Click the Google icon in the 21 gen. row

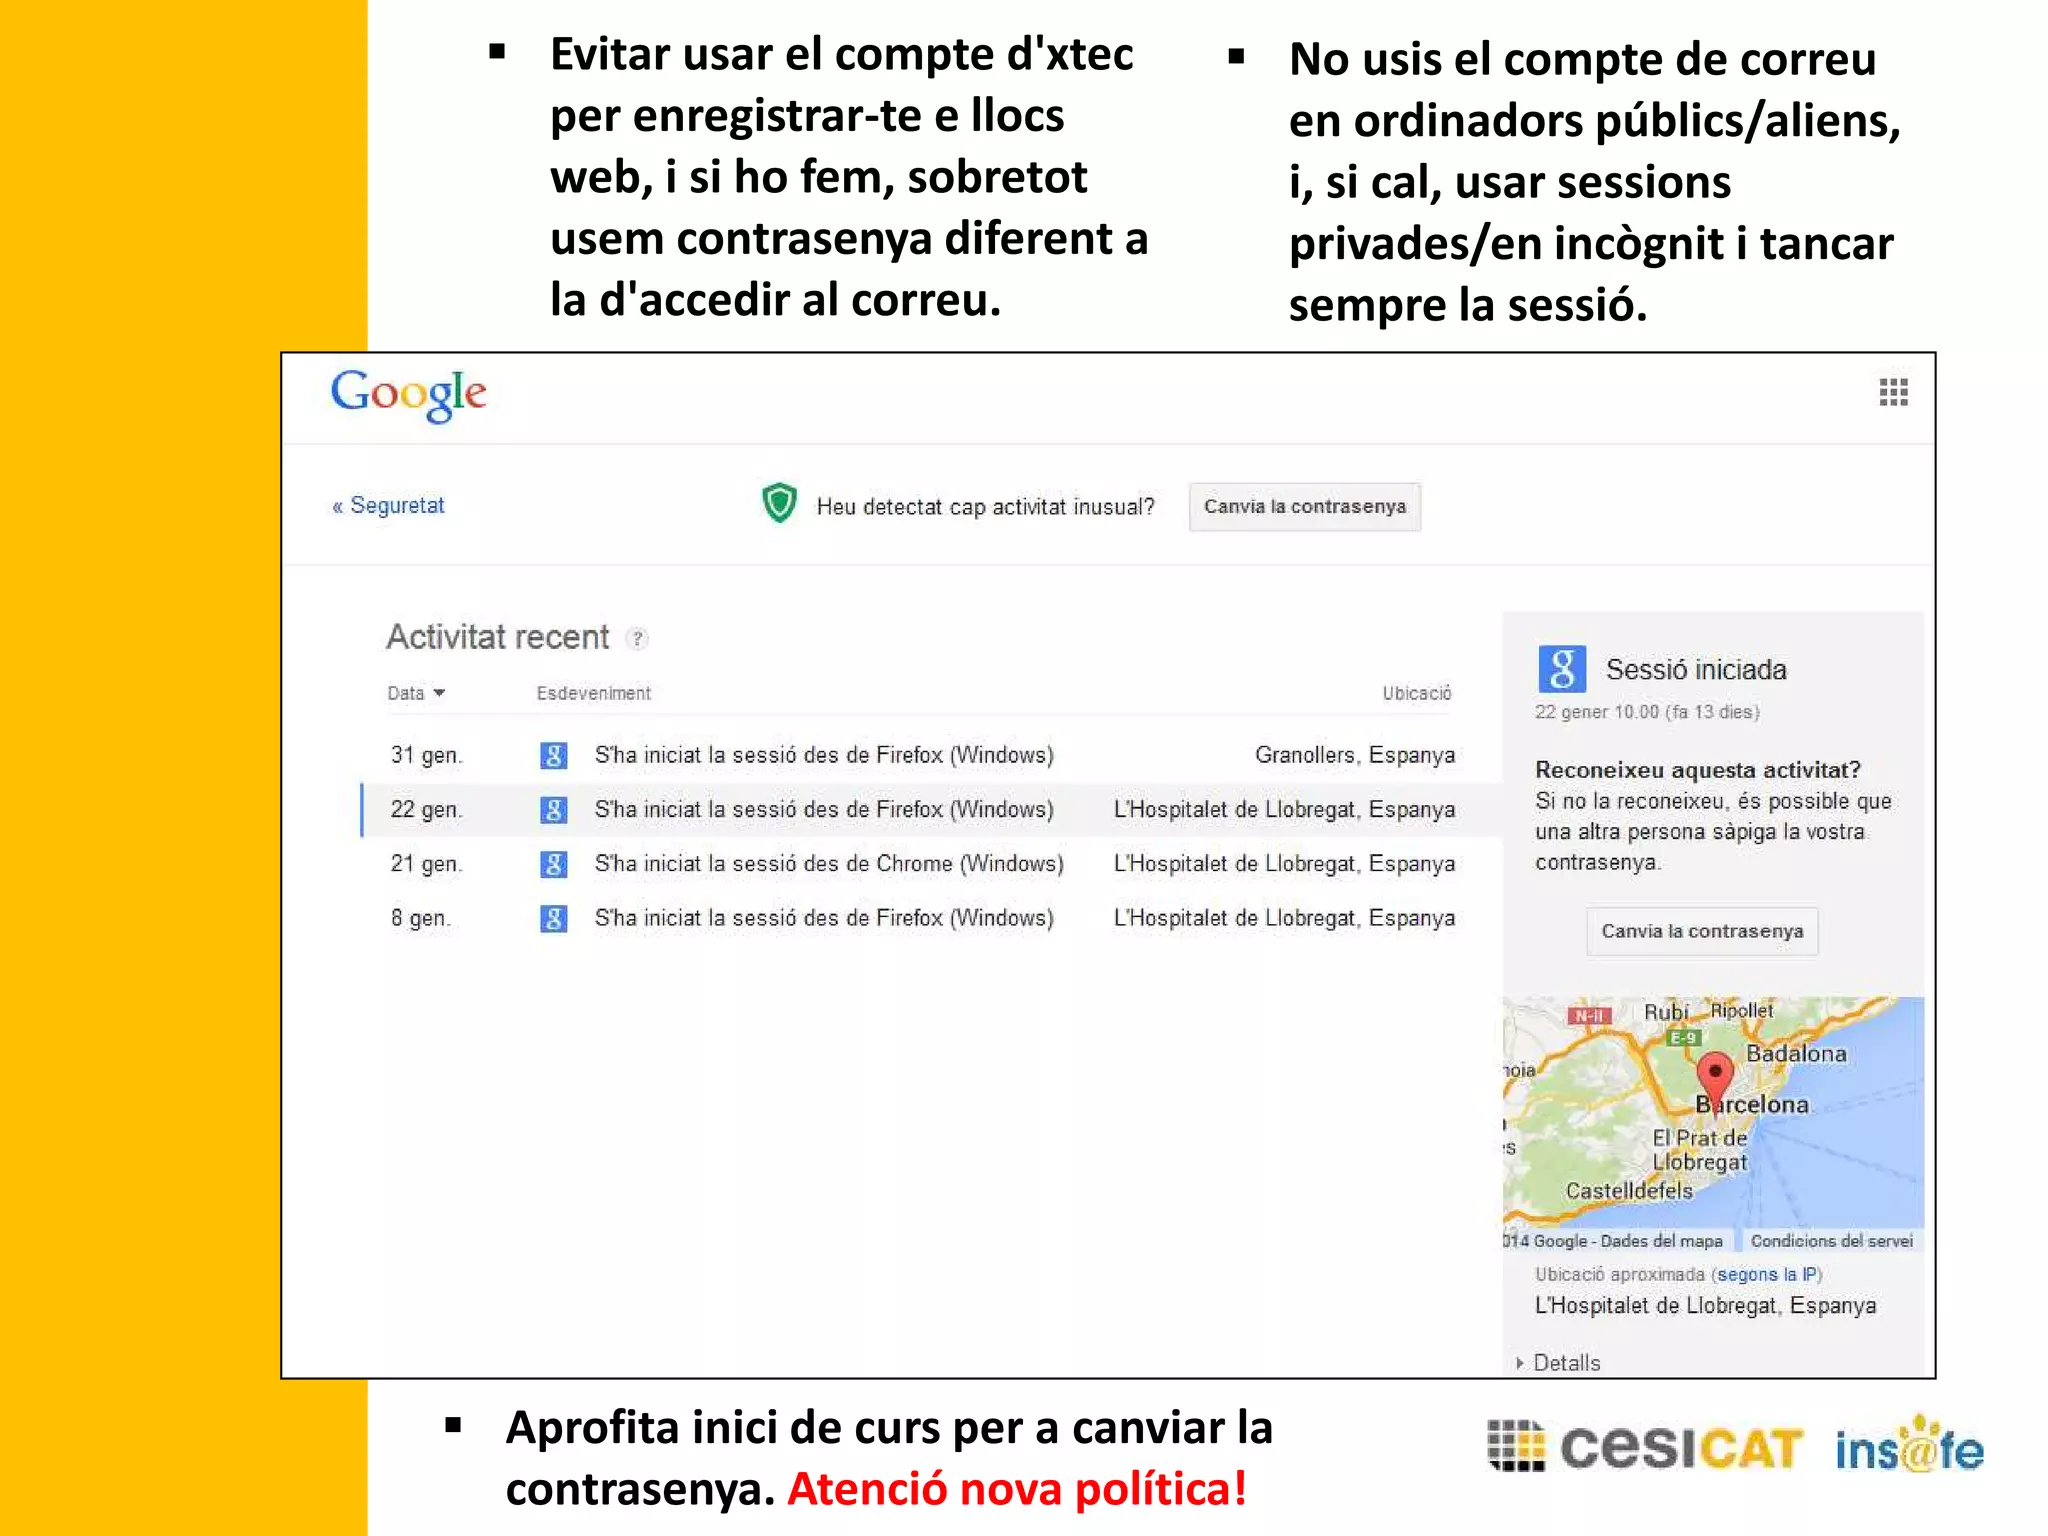pyautogui.click(x=553, y=864)
